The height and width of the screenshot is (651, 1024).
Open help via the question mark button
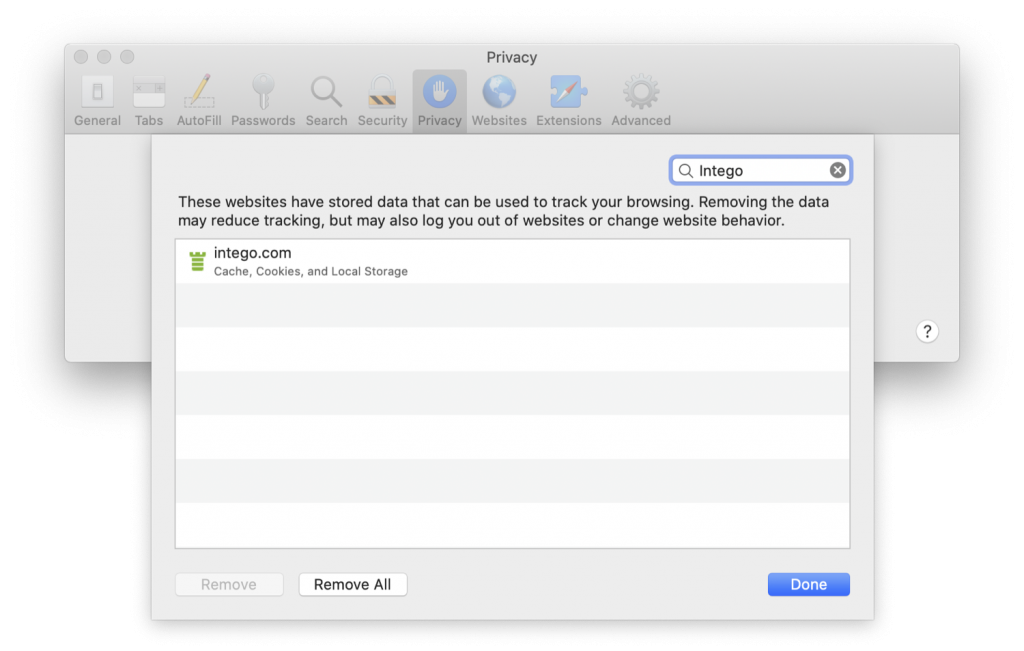pos(927,331)
